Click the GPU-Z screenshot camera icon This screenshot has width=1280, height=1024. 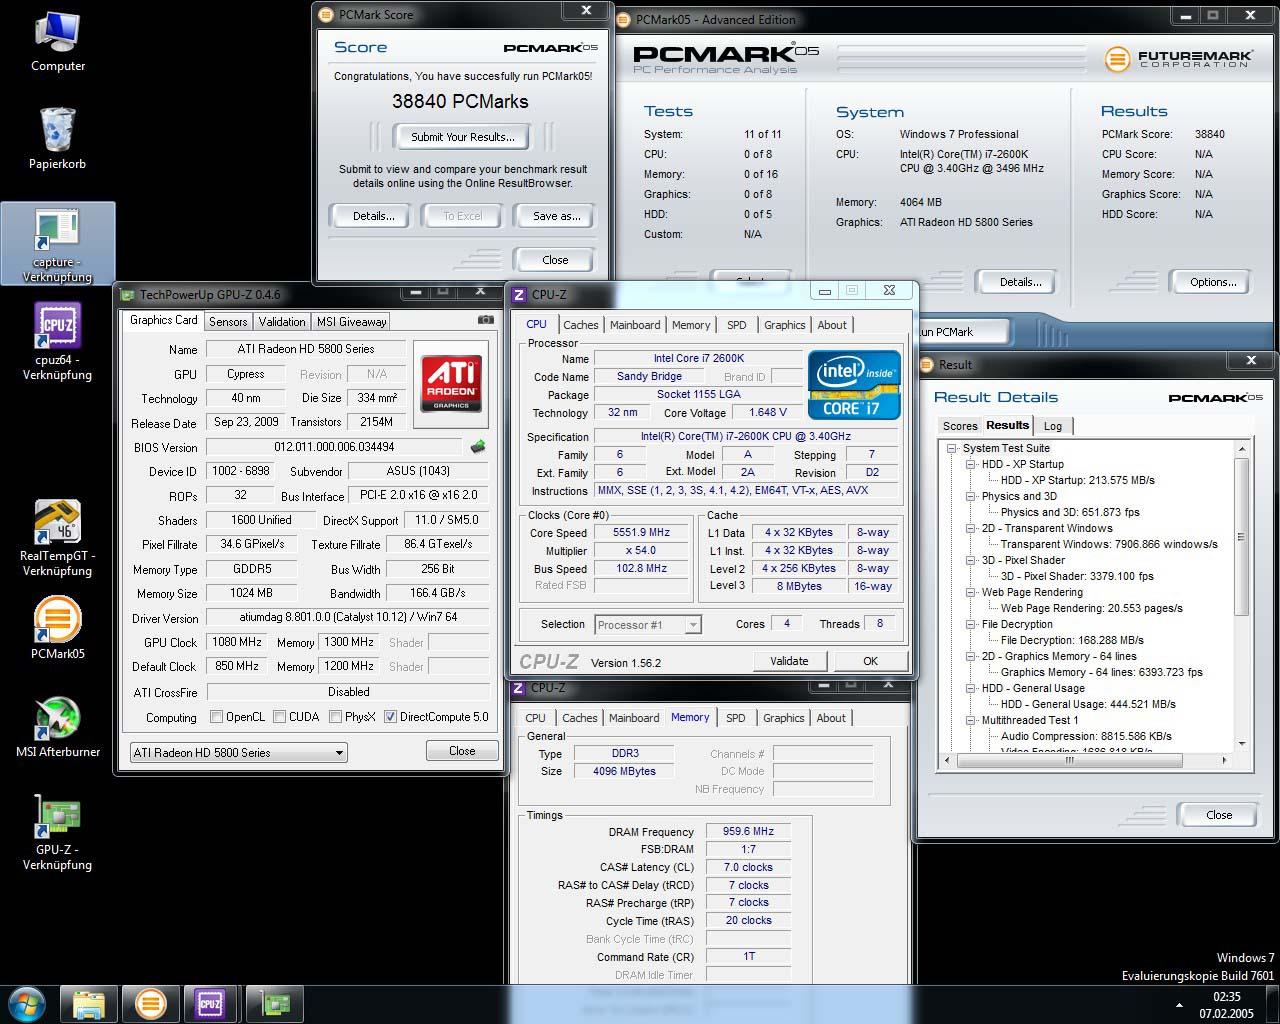click(x=485, y=320)
